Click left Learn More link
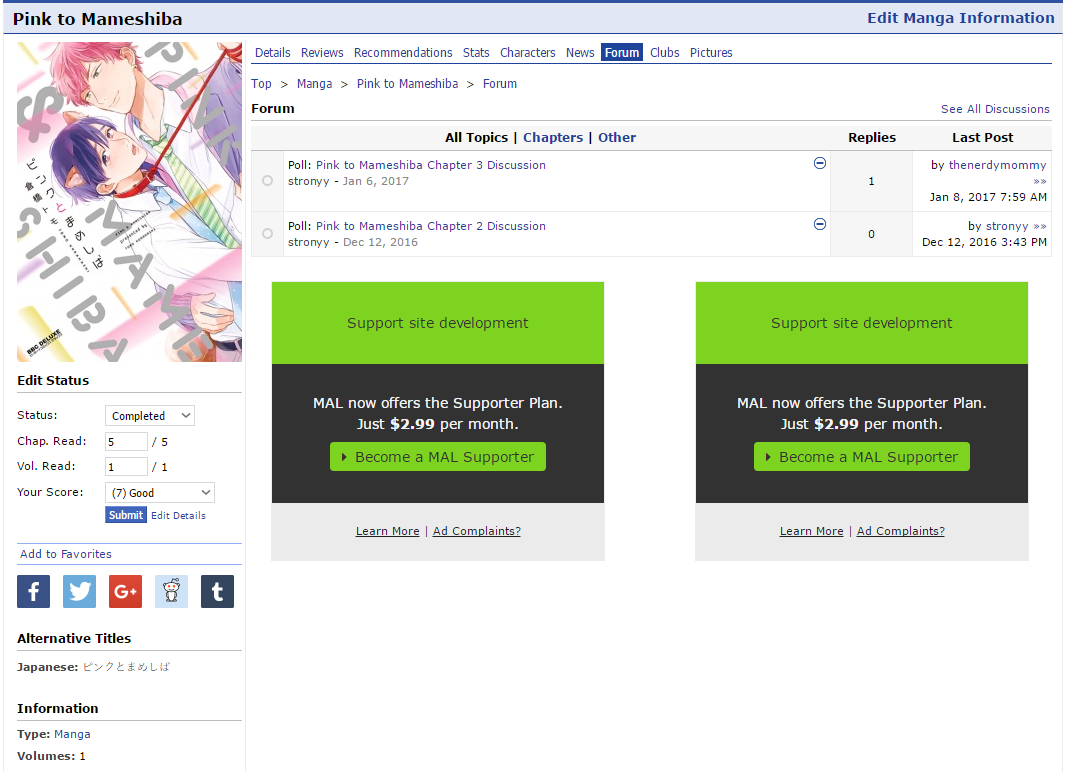 point(388,531)
